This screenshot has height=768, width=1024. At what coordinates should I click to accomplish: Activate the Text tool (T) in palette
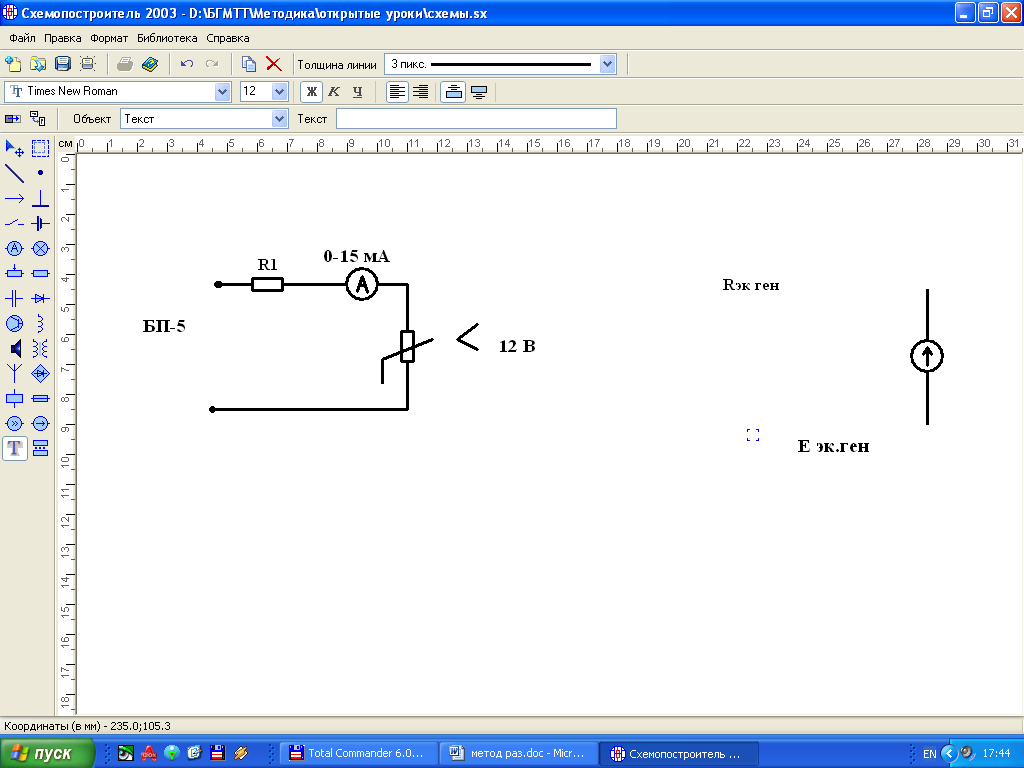tap(15, 449)
